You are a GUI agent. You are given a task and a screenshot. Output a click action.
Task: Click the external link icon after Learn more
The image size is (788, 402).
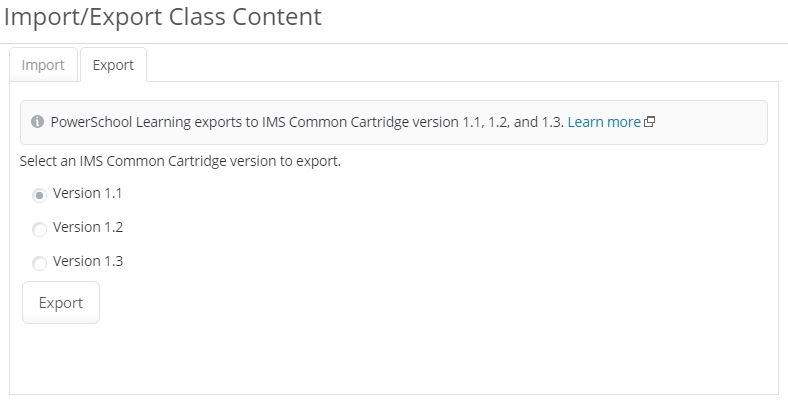point(649,122)
